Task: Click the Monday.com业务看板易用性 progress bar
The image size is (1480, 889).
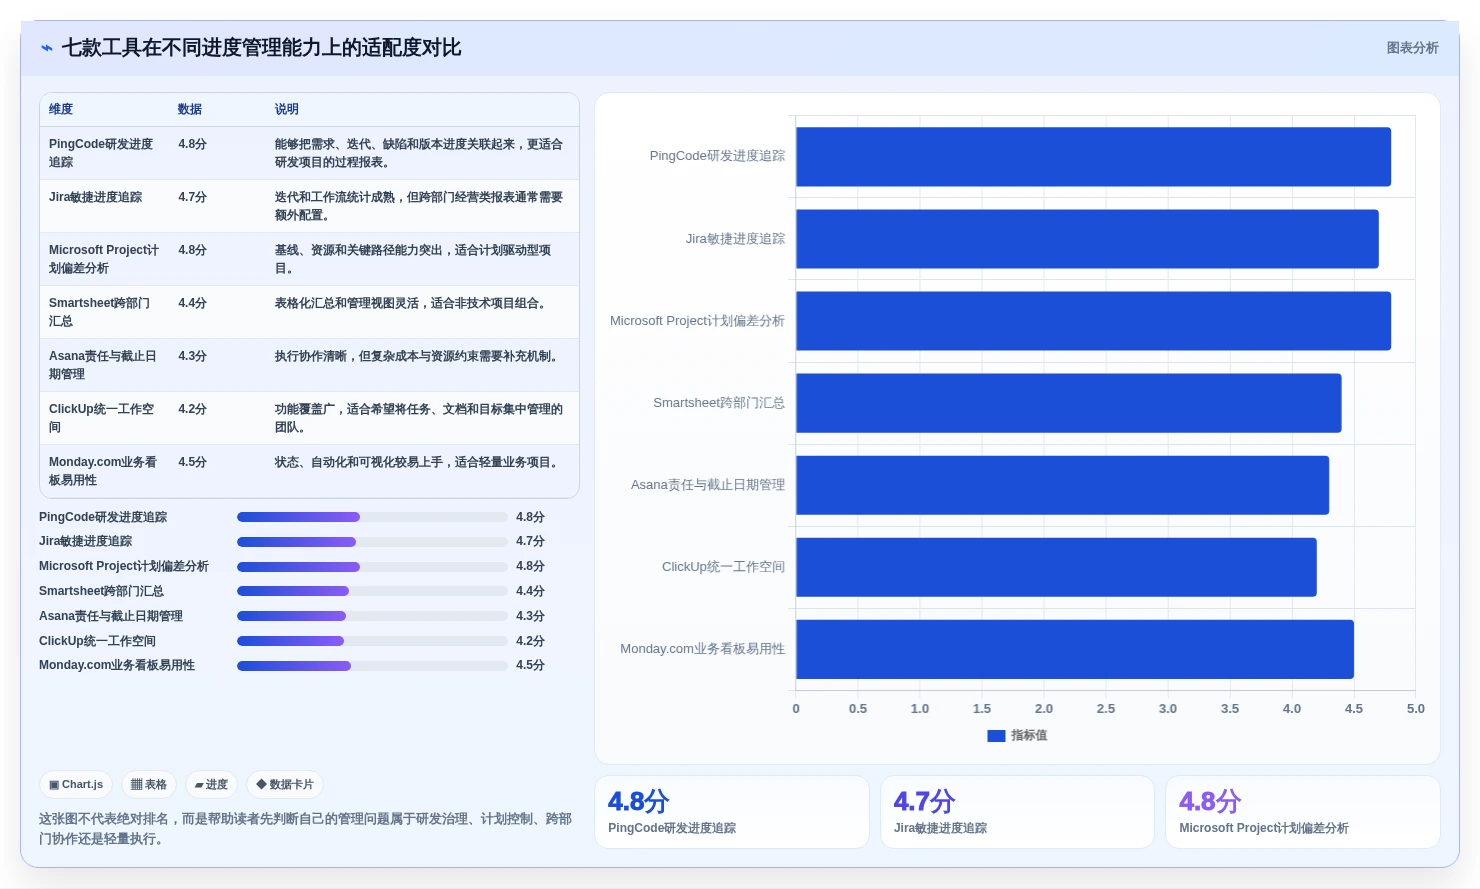Action: click(x=372, y=666)
